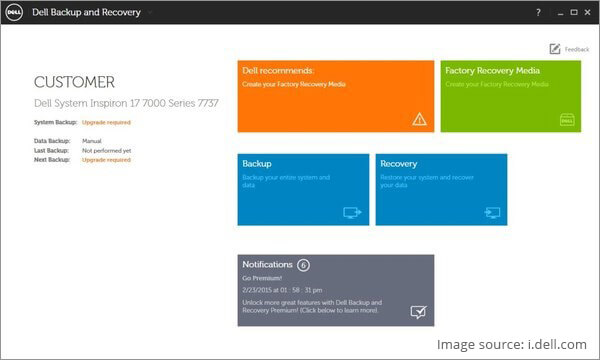
Task: Click 'Dell System Inspiron 17 7000 Series 7737' text
Action: [x=126, y=103]
